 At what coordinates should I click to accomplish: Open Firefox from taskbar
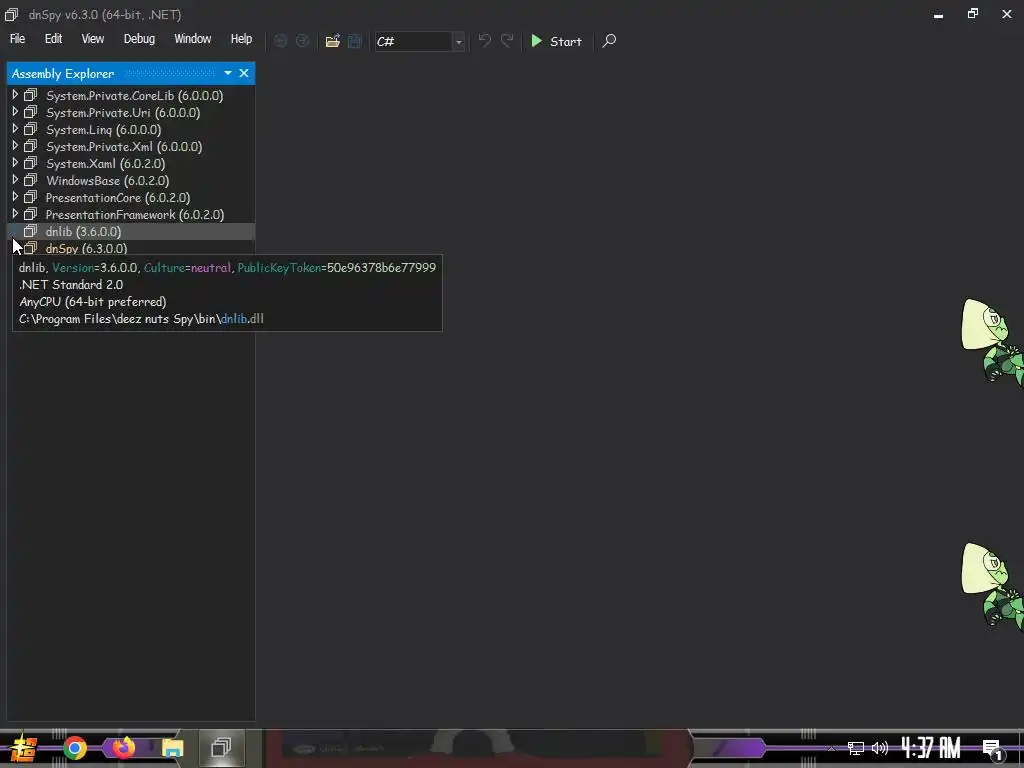pos(123,748)
